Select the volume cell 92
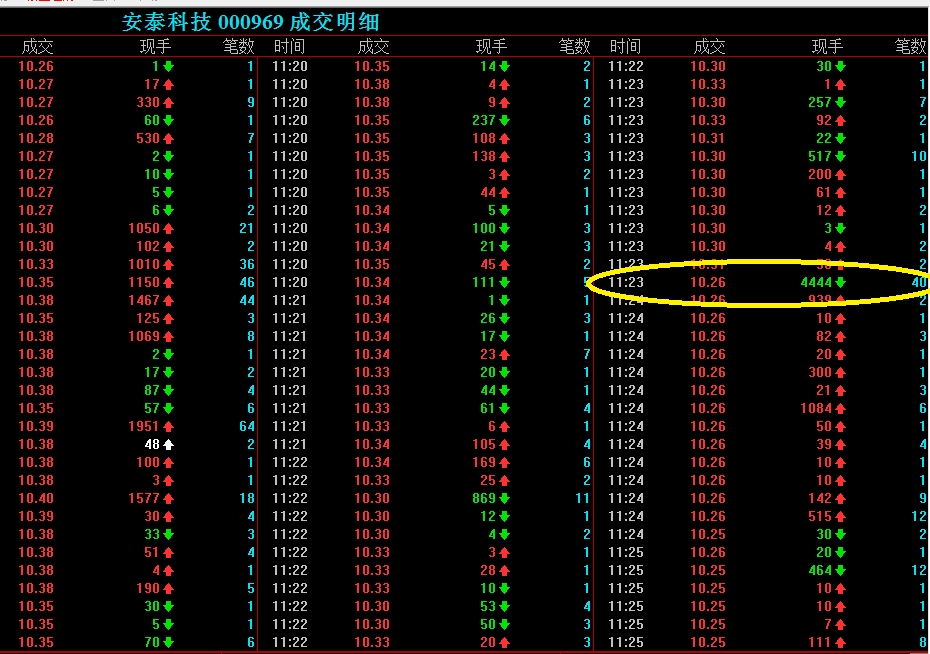Screen dimensions: 930x654 (x=824, y=120)
